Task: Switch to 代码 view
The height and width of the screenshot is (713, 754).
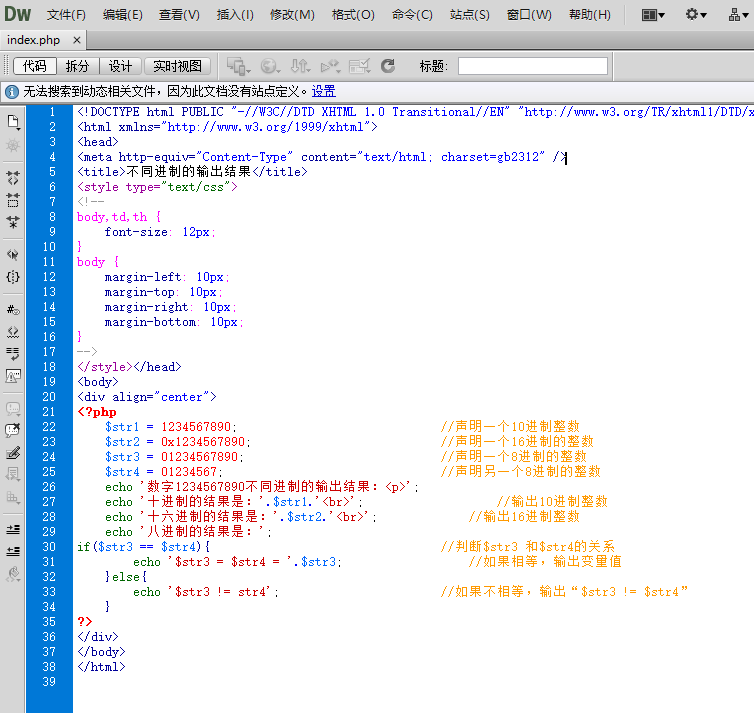Action: point(35,66)
